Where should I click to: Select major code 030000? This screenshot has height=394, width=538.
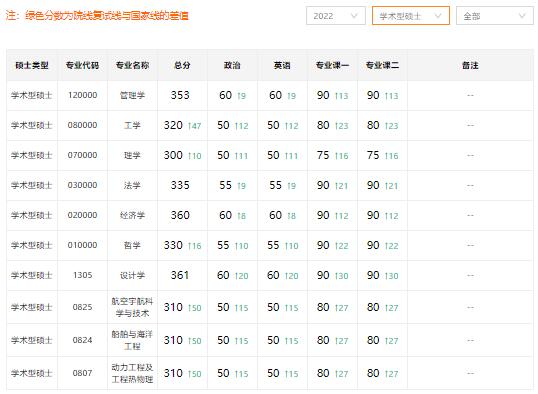pos(82,185)
